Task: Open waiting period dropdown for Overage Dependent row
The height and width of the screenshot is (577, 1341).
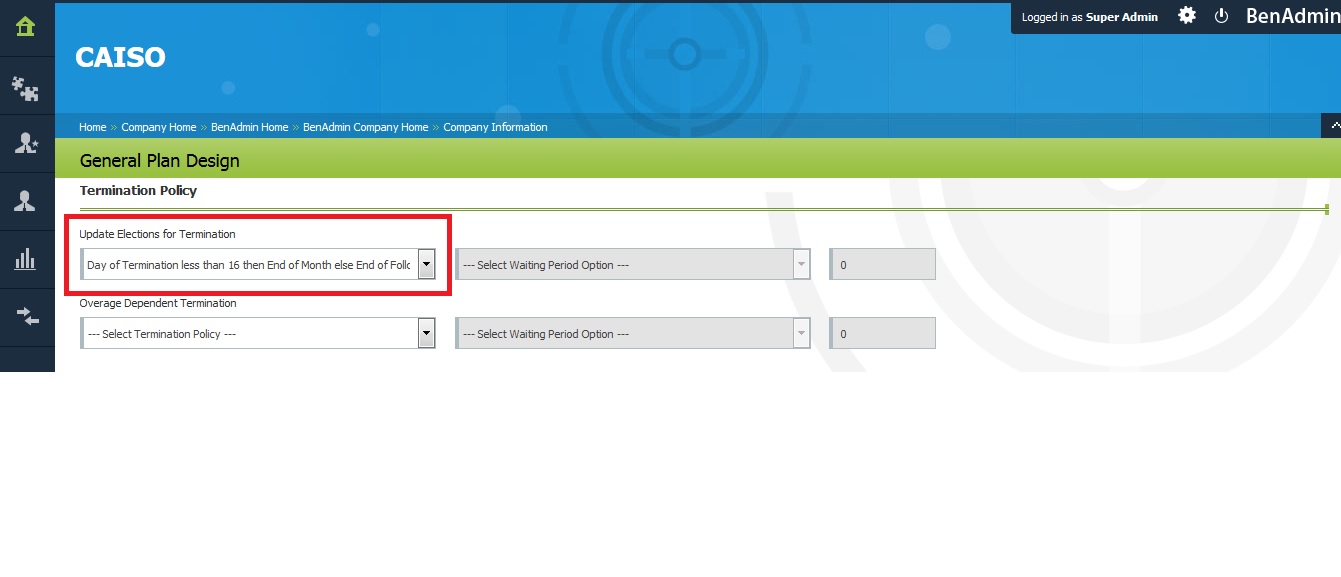Action: pyautogui.click(x=633, y=334)
